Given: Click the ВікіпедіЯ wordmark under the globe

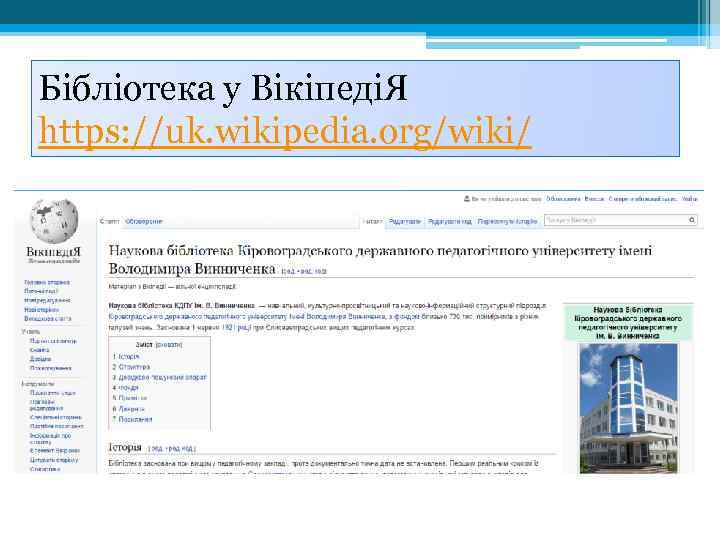Looking at the screenshot, I should coord(54,252).
